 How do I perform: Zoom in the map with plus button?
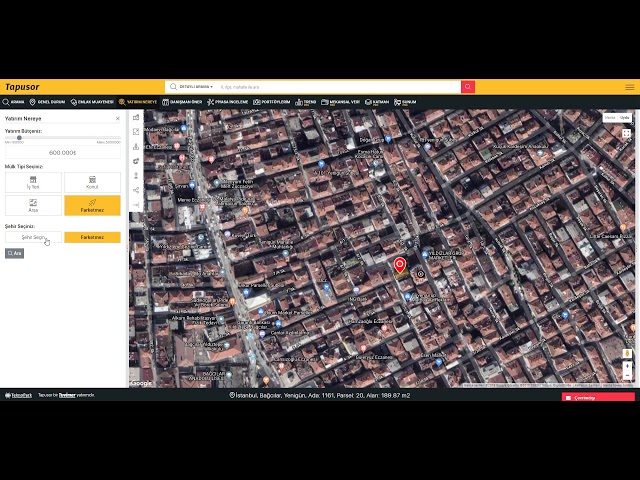tap(627, 366)
